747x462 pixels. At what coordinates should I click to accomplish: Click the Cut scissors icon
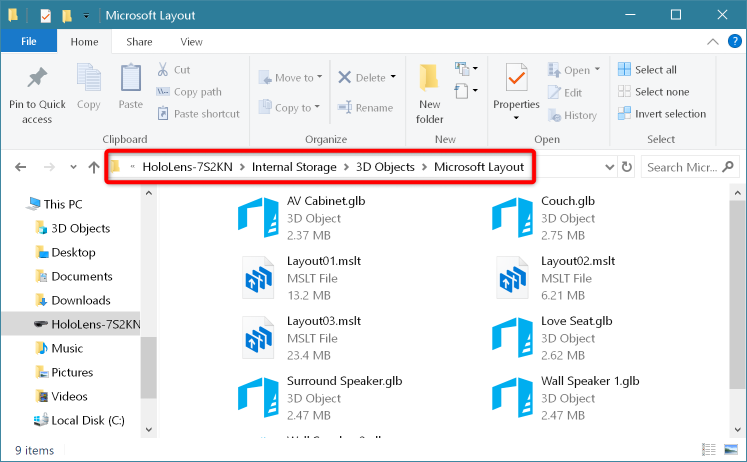tap(163, 70)
